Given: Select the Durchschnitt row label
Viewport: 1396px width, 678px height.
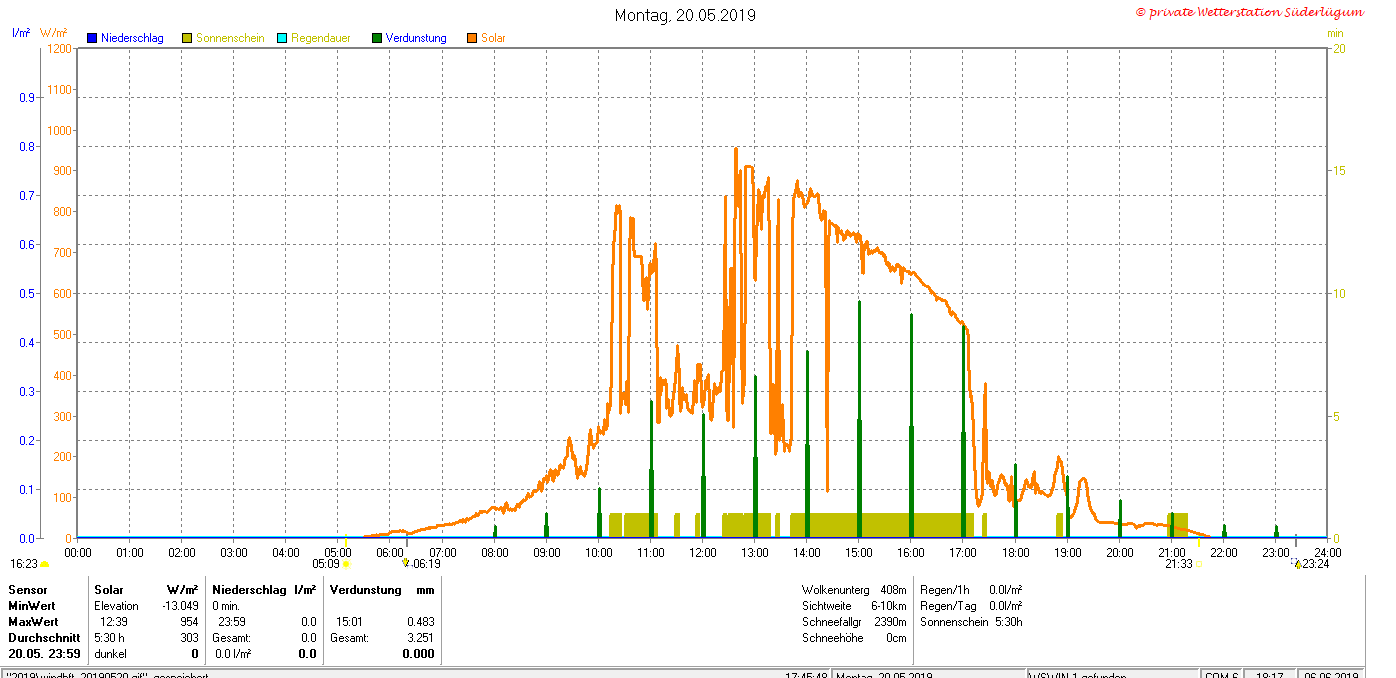Looking at the screenshot, I should 44,638.
